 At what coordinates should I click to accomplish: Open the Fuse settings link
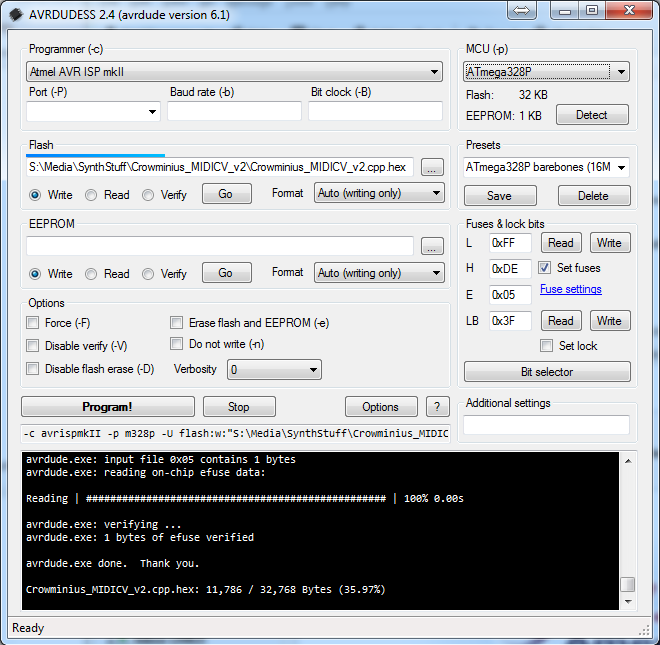click(571, 289)
